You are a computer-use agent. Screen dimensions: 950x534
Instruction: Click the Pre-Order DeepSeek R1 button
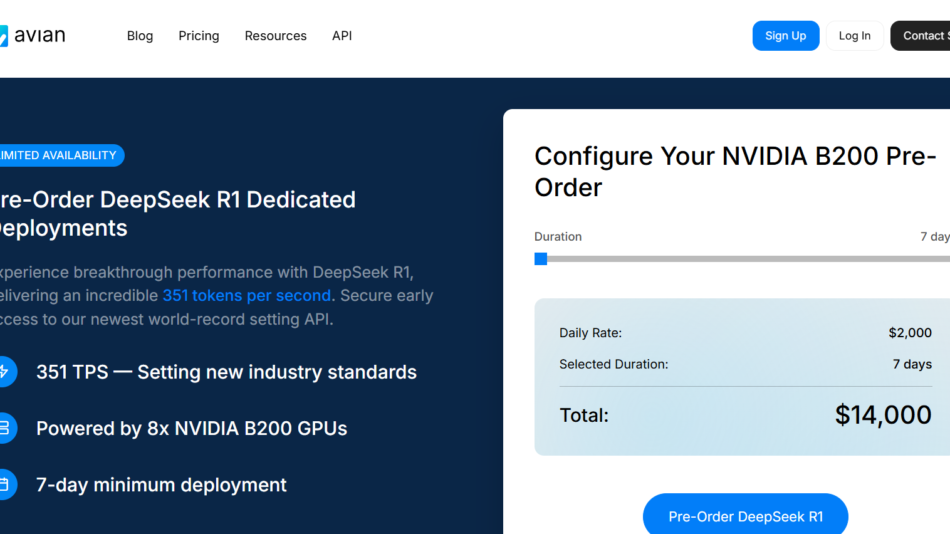pyautogui.click(x=745, y=516)
